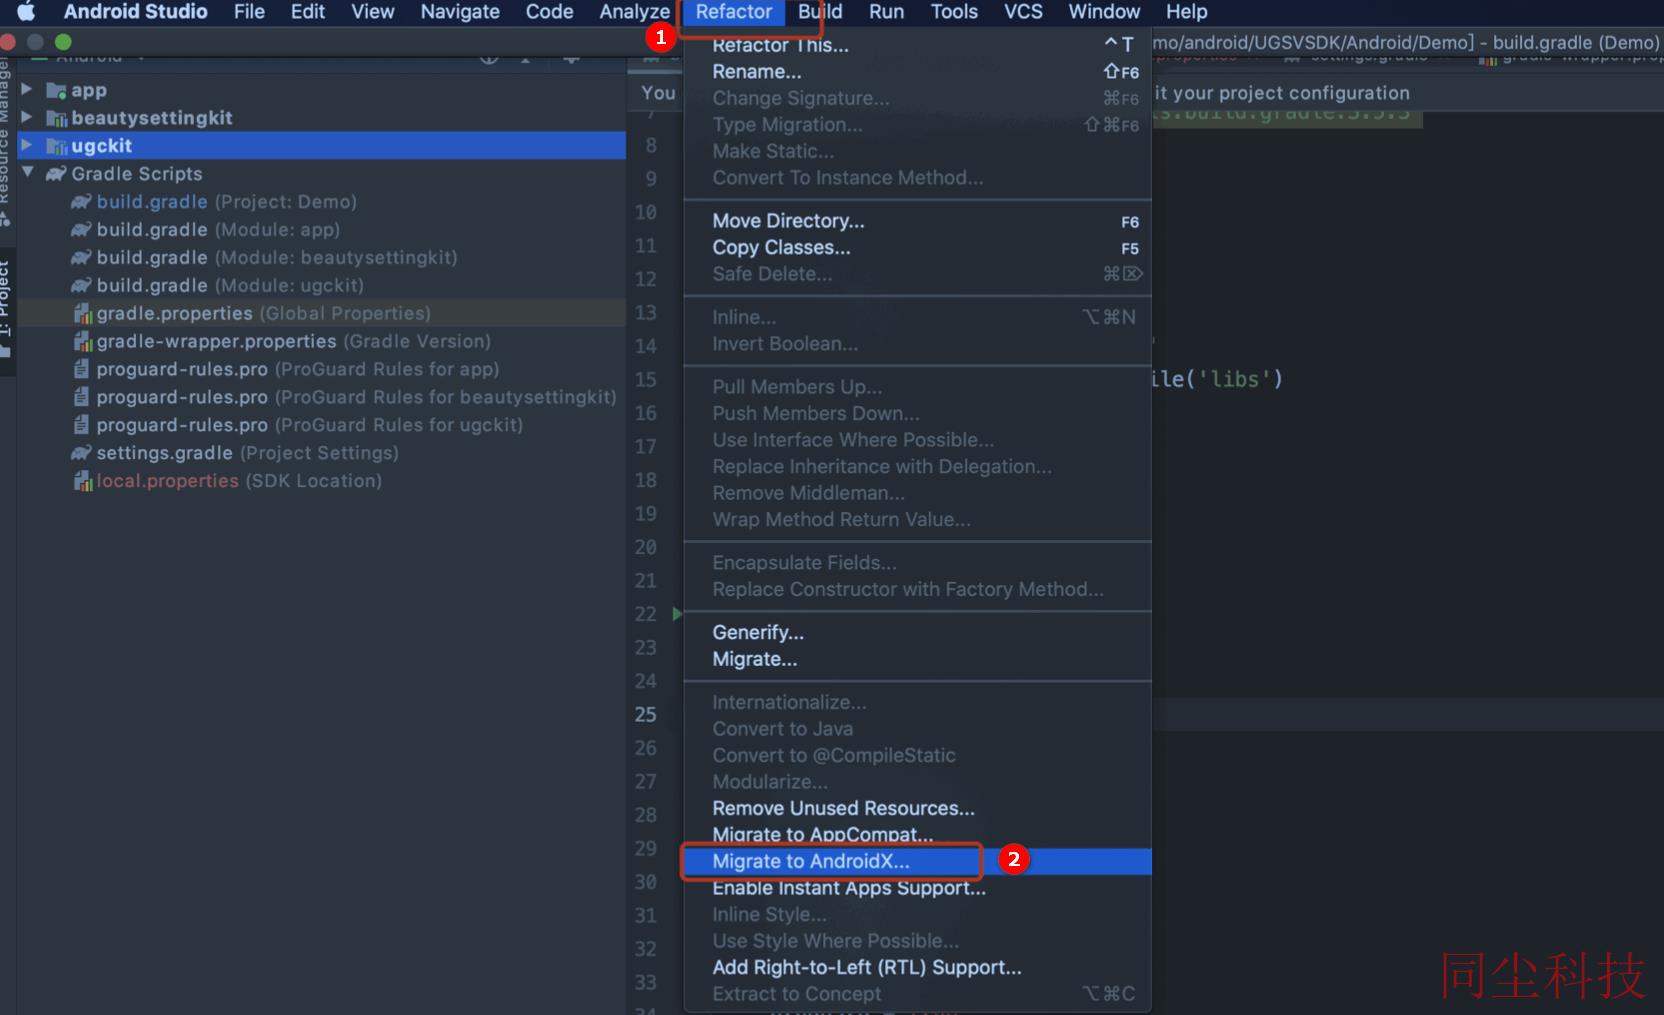Open the Edit menu
Screen dimensions: 1664x1015
click(308, 12)
